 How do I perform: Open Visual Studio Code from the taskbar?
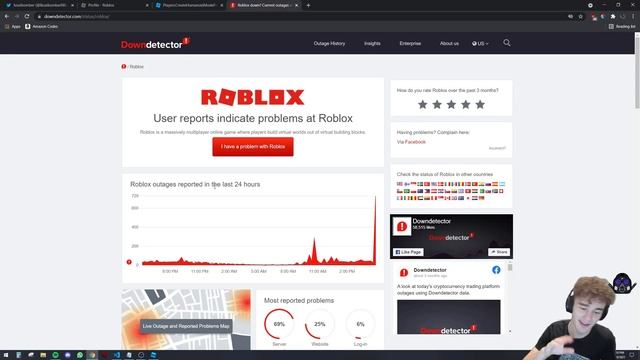[x=117, y=355]
